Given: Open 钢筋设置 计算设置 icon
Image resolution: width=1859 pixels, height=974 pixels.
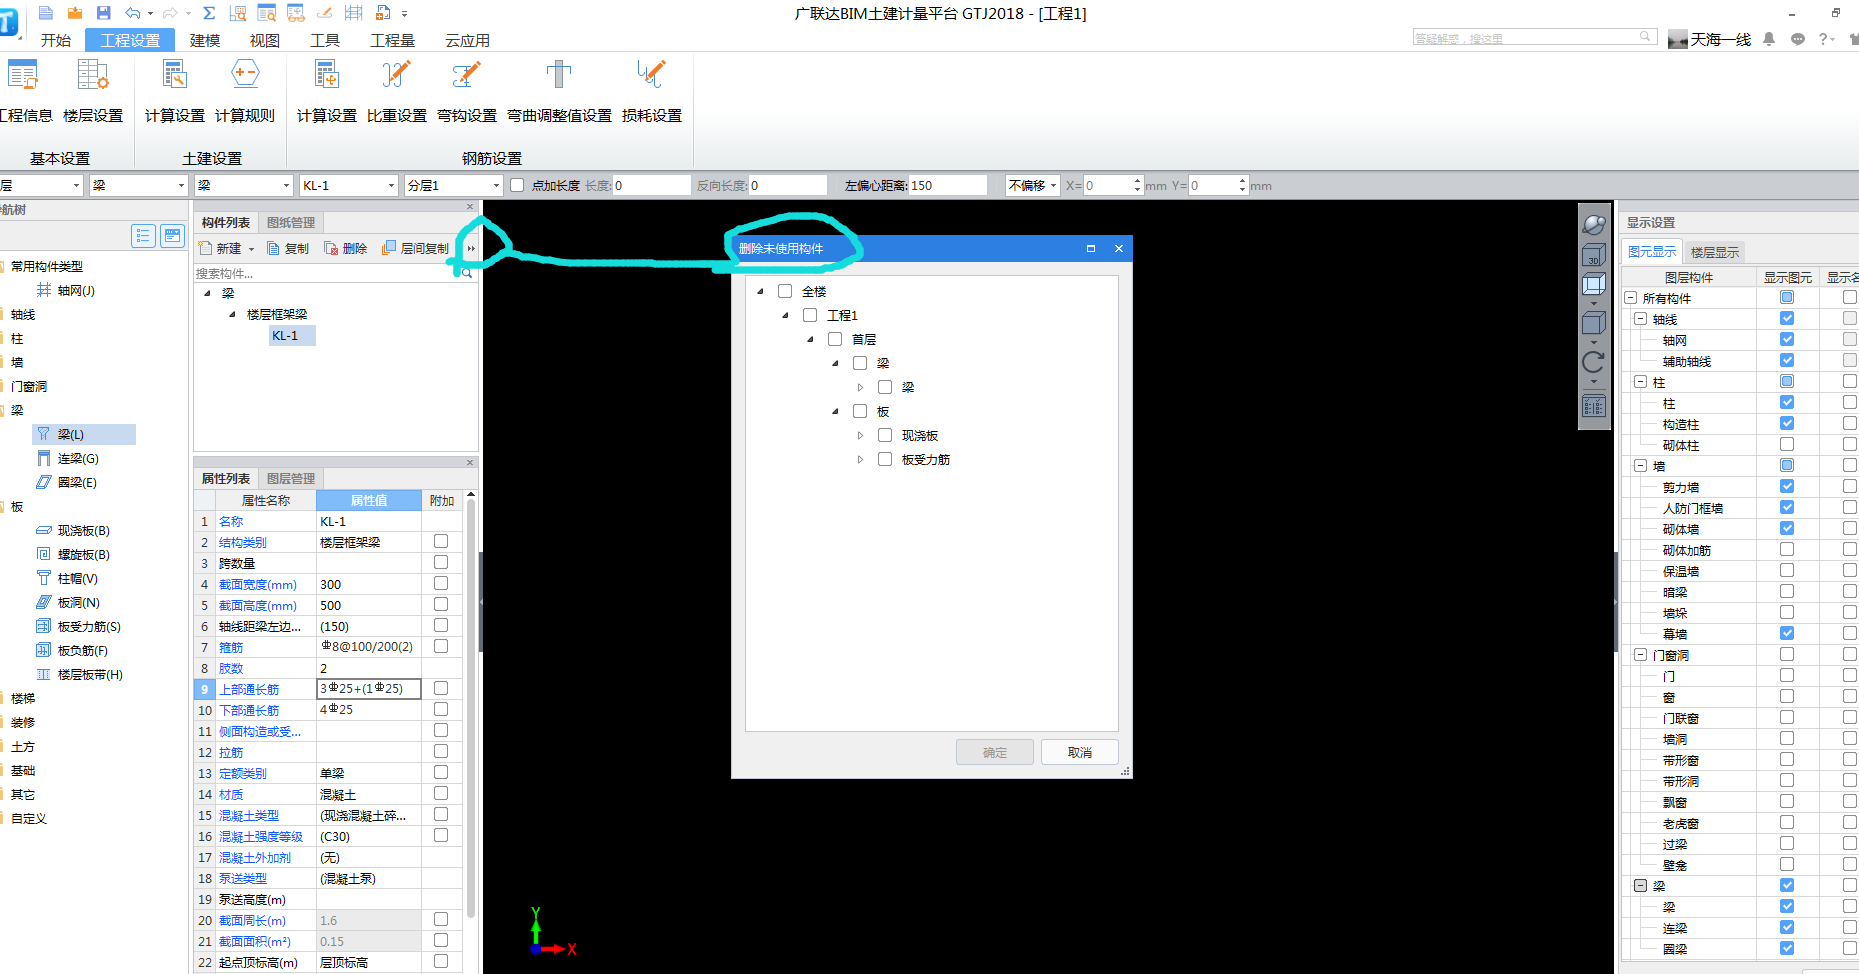Looking at the screenshot, I should pos(327,75).
